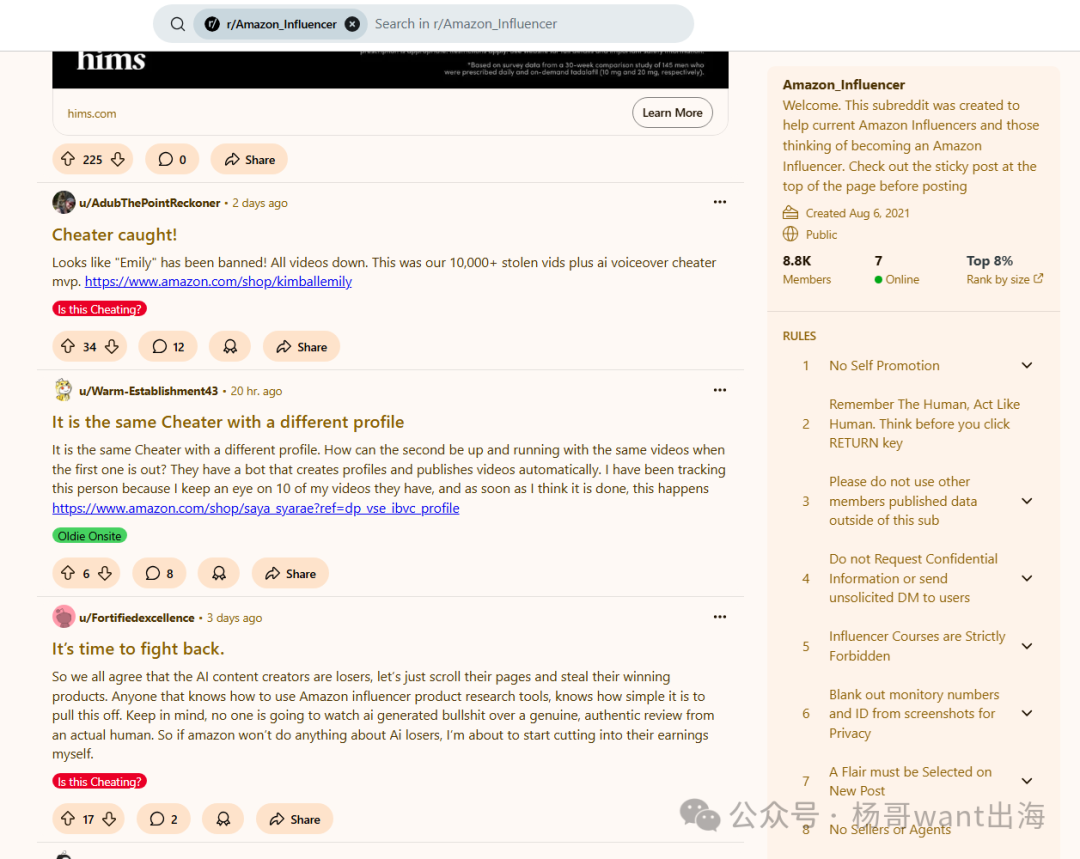Screen dimensions: 1080x859
Task: Click rule 2 Remember The Human text
Action: coord(924,424)
